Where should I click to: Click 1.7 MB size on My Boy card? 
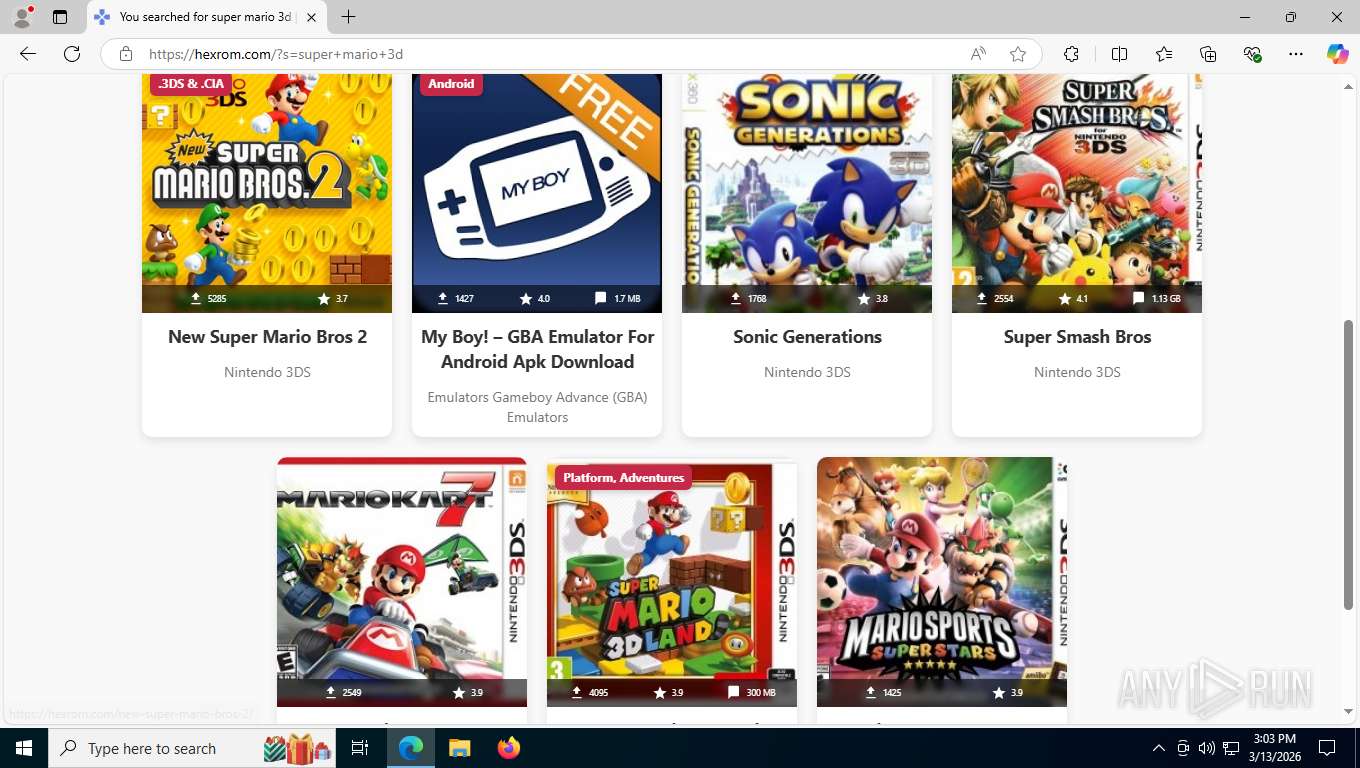coord(618,298)
